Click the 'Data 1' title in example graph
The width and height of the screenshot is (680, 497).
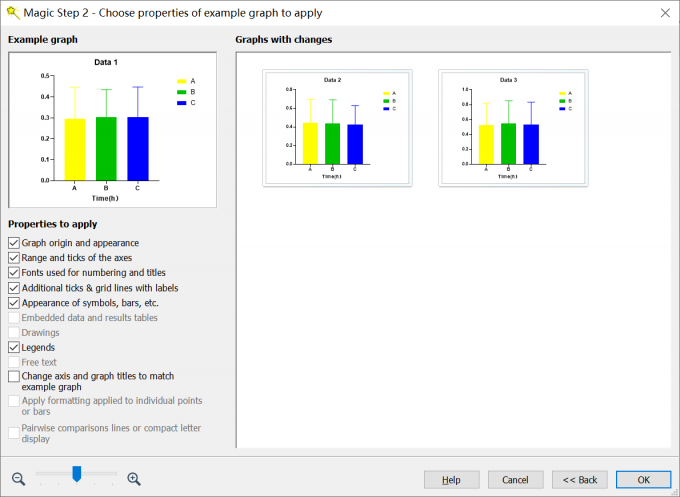click(x=106, y=62)
